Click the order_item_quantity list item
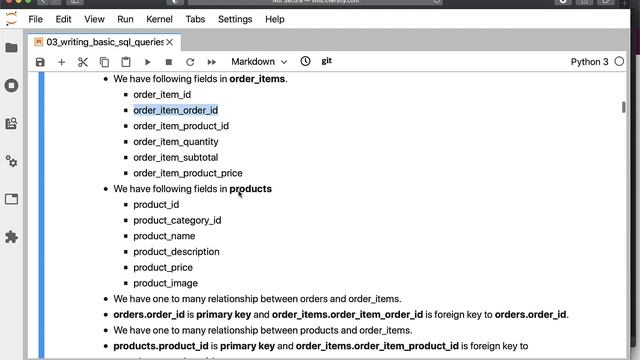 pos(176,142)
